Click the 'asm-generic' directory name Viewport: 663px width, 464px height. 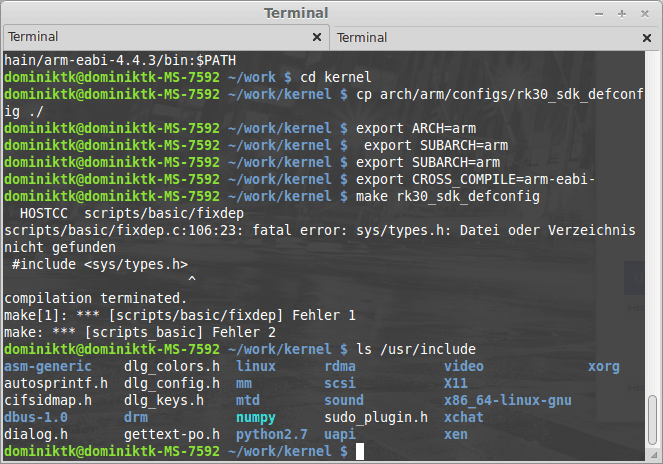pyautogui.click(x=48, y=367)
